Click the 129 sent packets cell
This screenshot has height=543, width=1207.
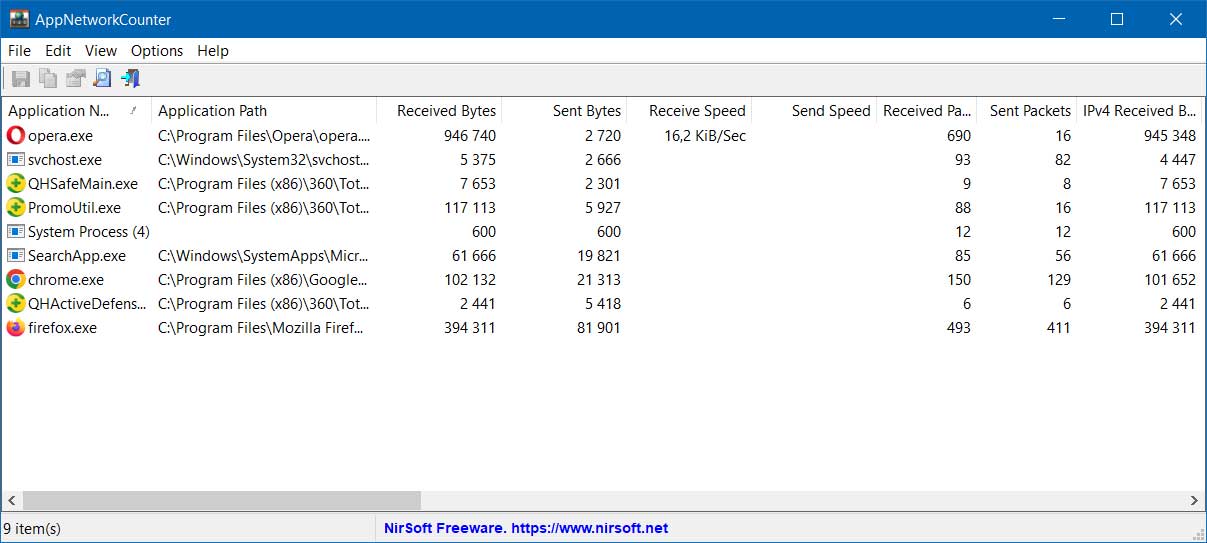(x=1059, y=279)
